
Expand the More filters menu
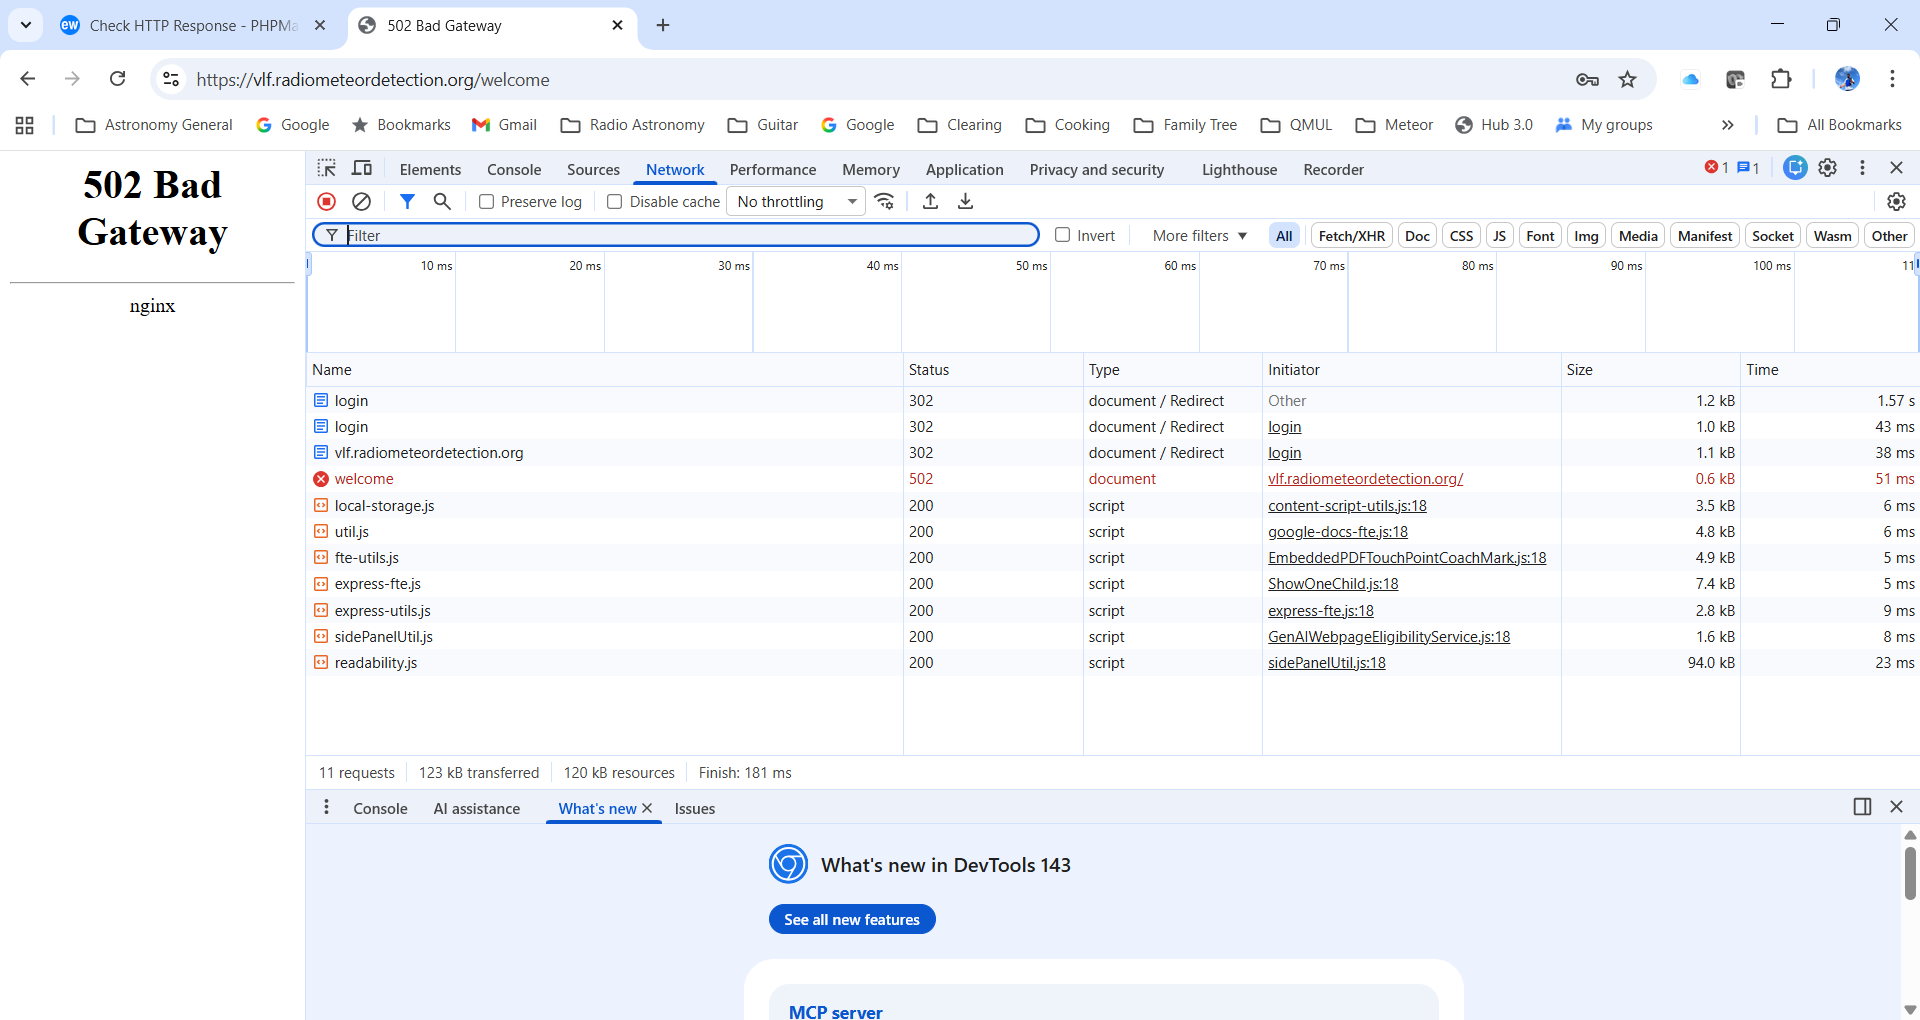coord(1199,236)
